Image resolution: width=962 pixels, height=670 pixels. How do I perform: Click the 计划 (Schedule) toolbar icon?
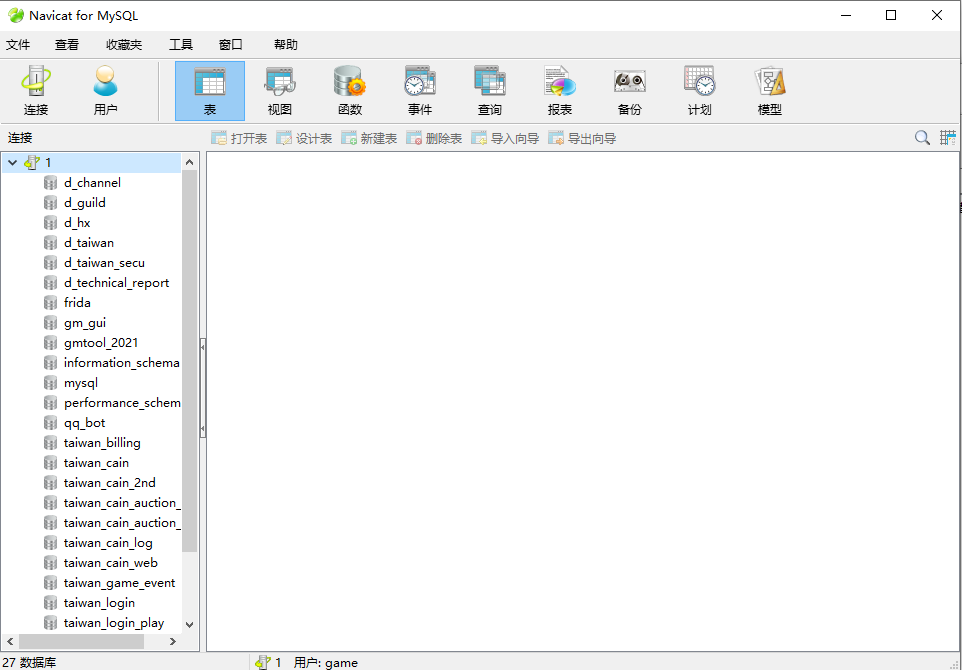click(x=699, y=91)
